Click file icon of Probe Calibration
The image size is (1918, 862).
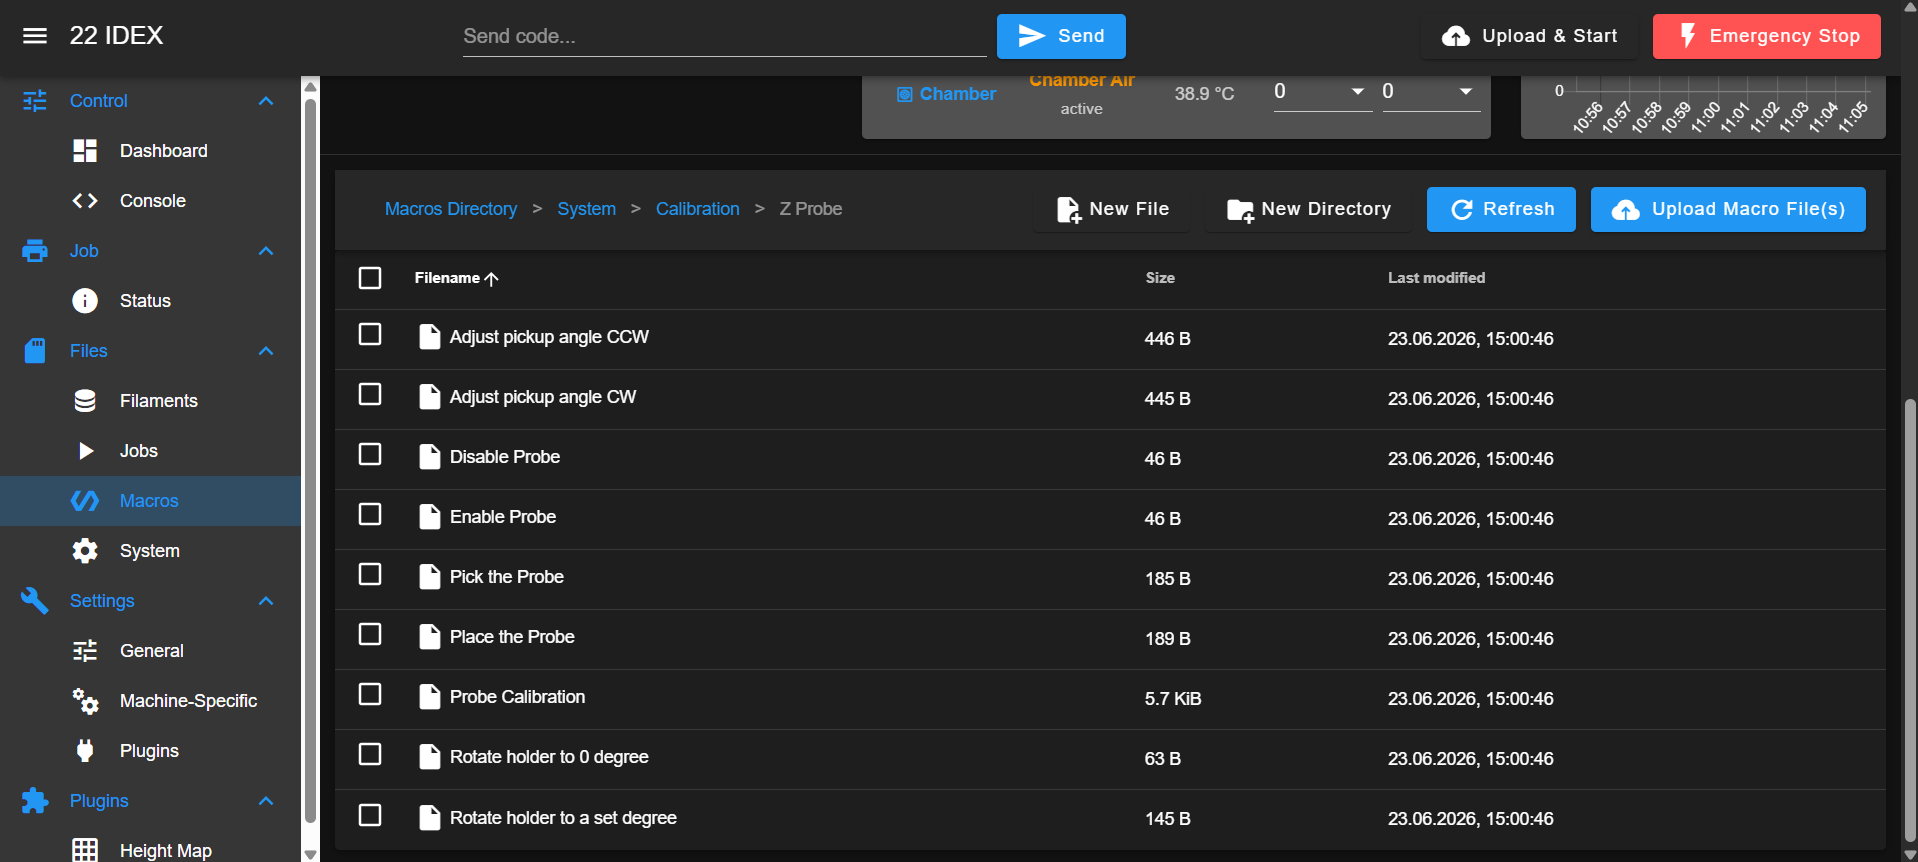pyautogui.click(x=430, y=697)
